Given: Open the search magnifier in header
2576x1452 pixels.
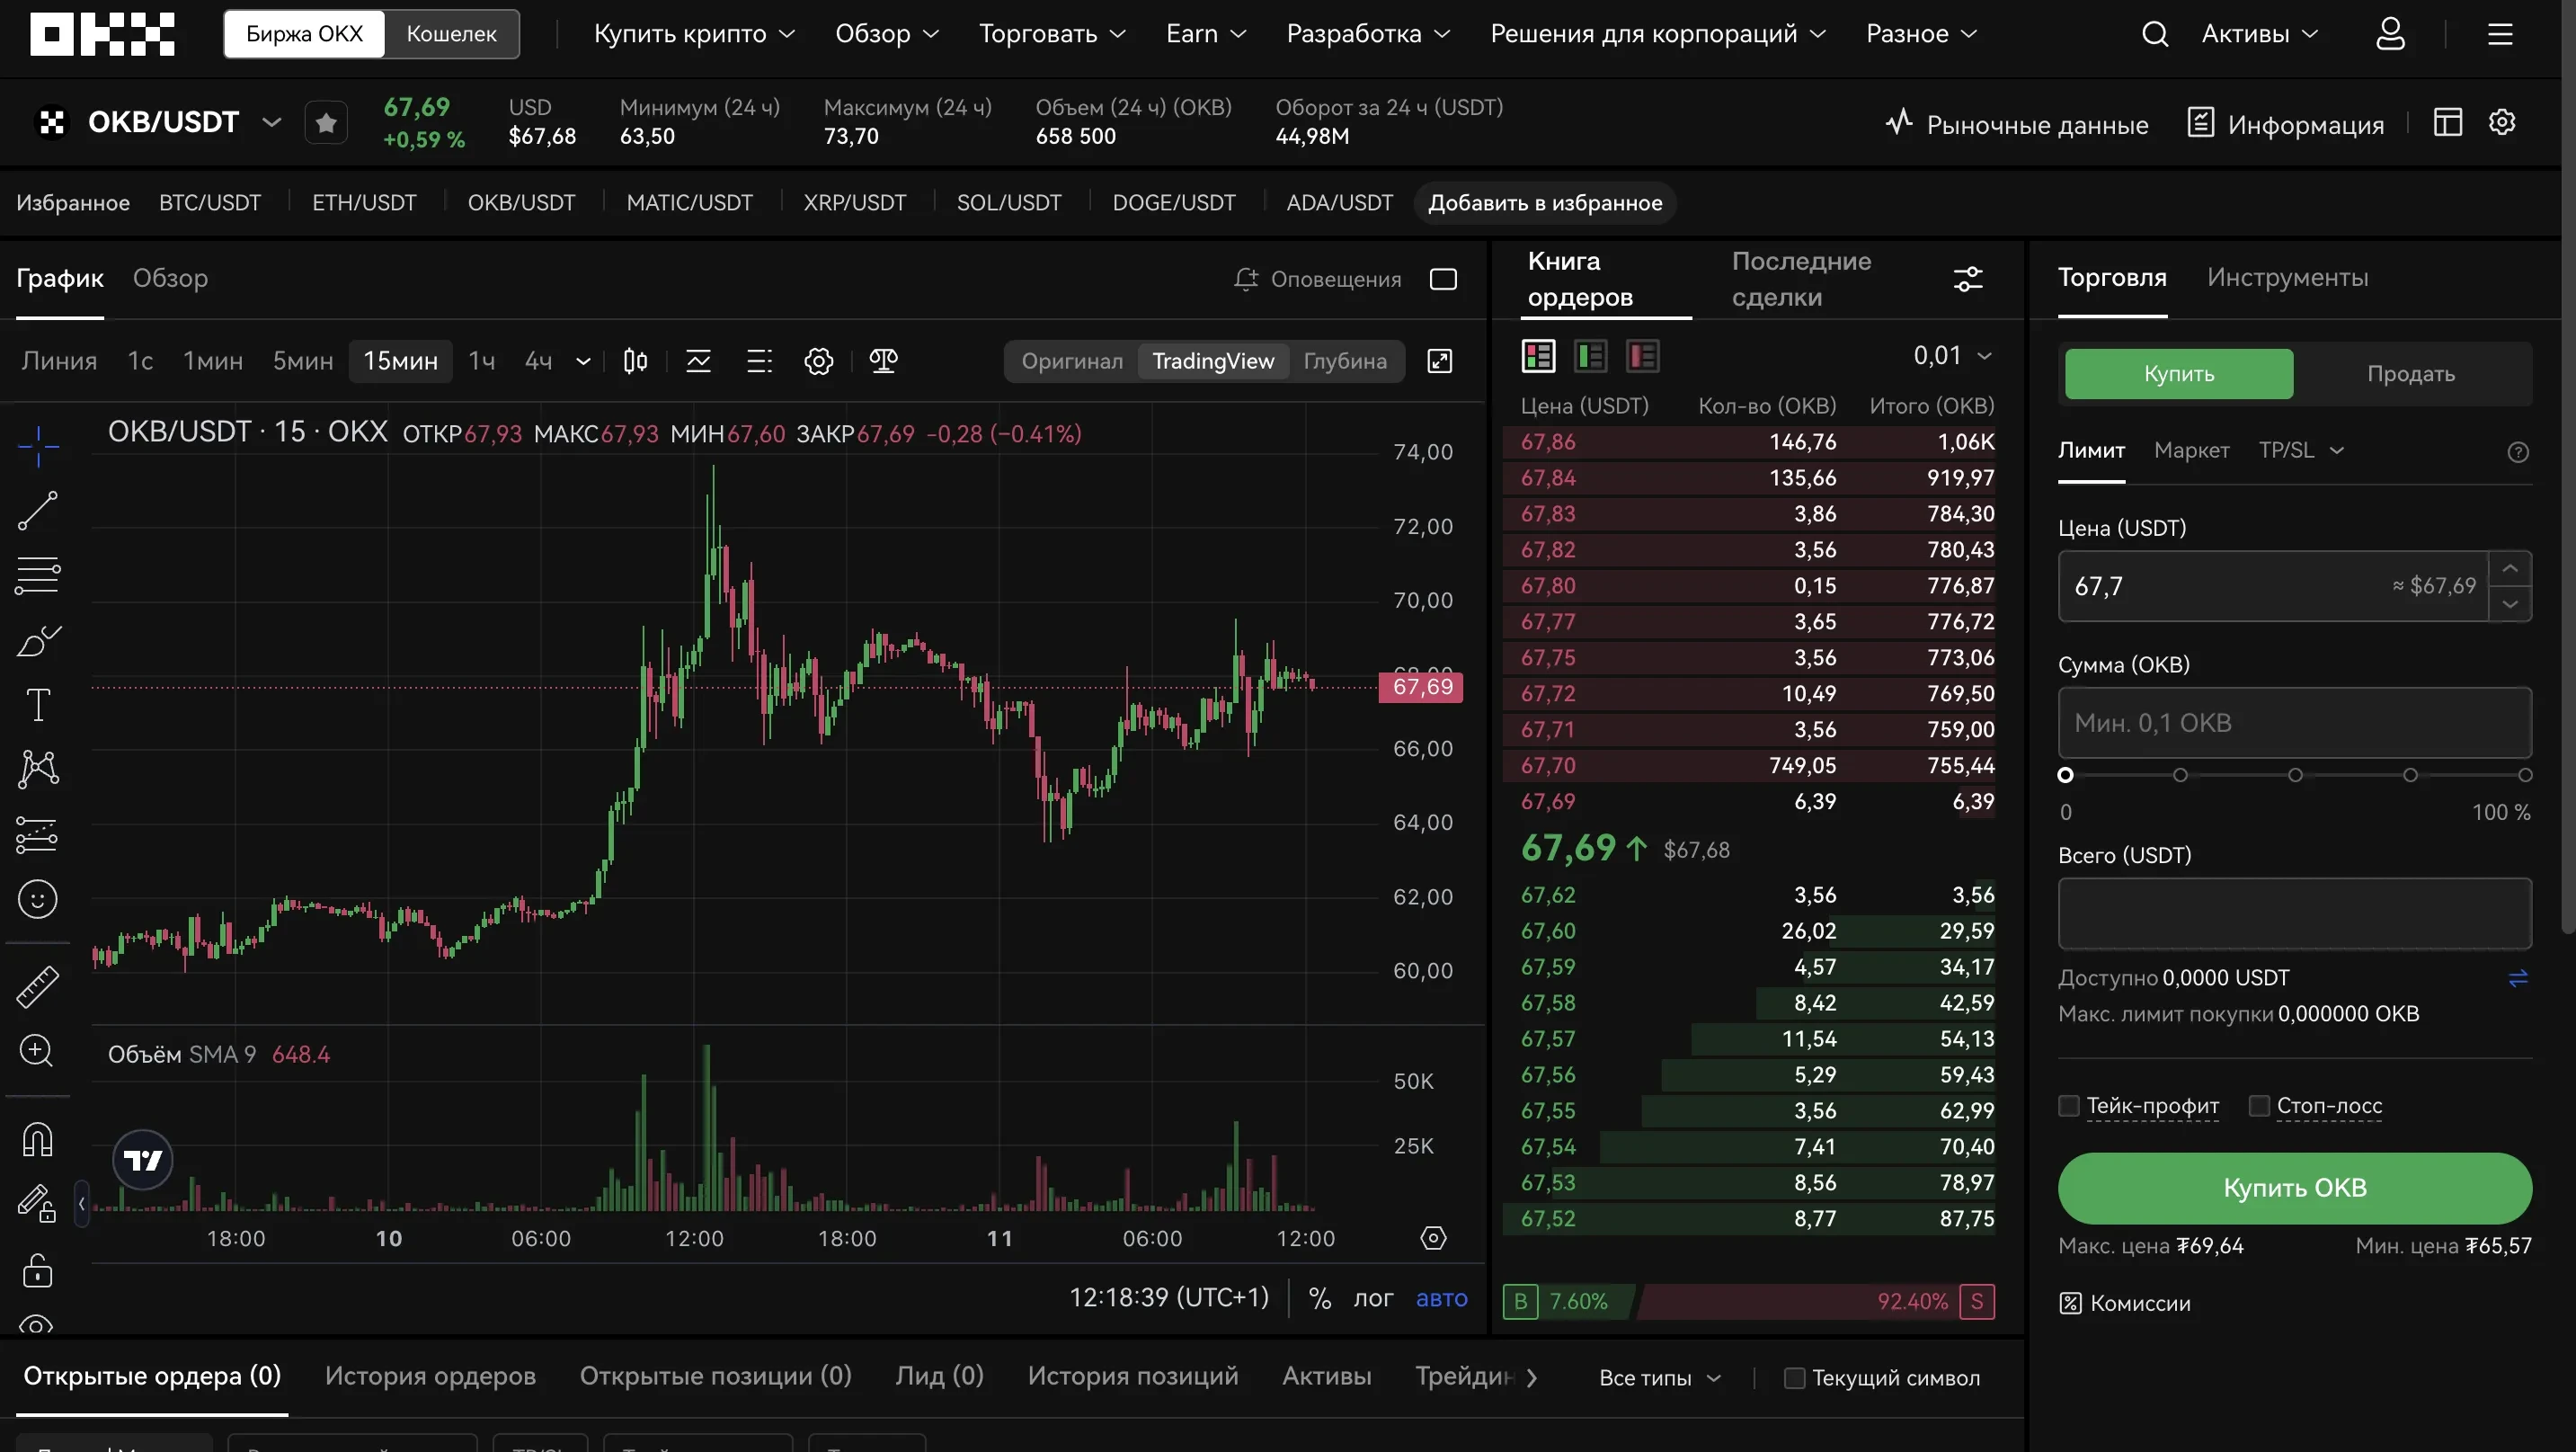Looking at the screenshot, I should click(x=2155, y=34).
